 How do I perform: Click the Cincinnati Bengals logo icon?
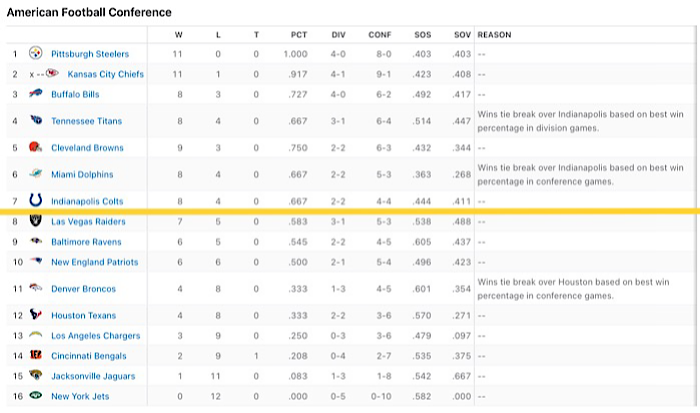(x=36, y=355)
